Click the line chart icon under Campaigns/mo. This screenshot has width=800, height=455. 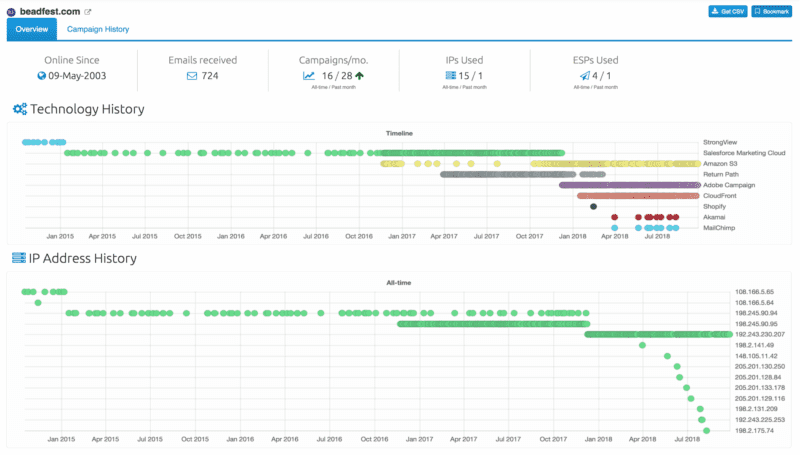(310, 75)
